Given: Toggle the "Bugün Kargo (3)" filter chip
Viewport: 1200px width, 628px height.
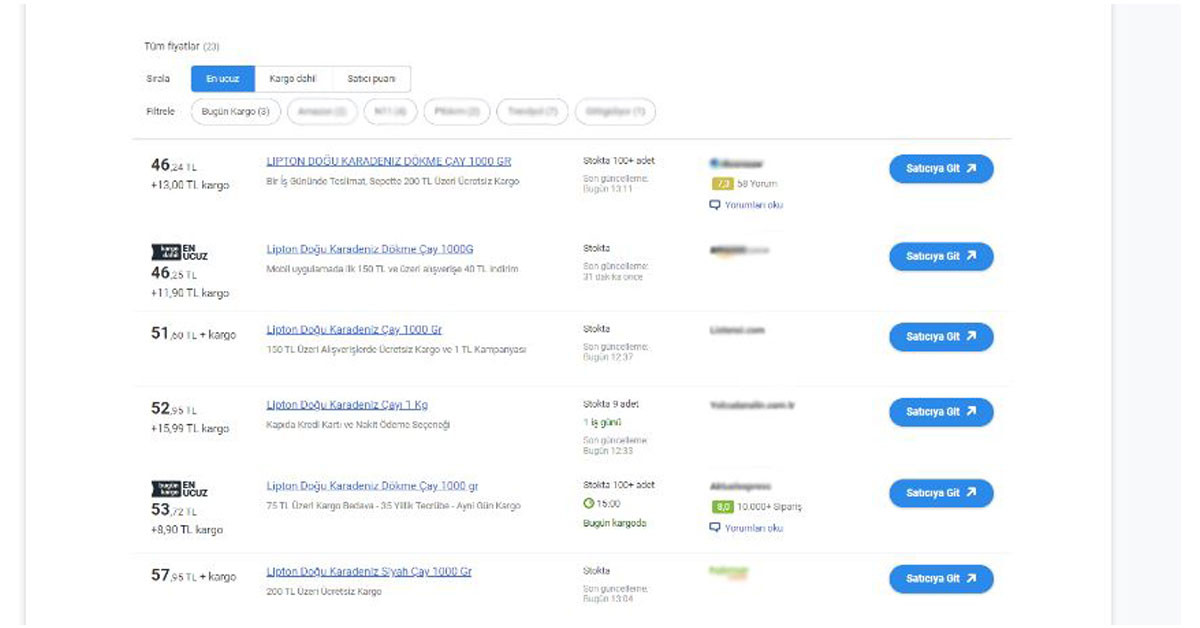Looking at the screenshot, I should click(236, 111).
